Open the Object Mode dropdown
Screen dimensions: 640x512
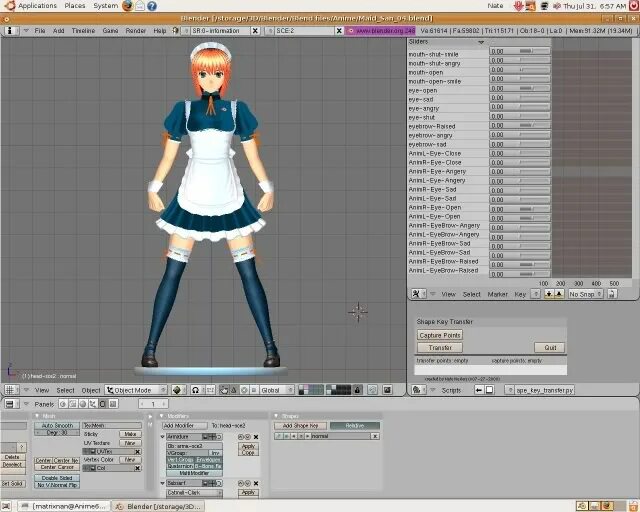tap(136, 390)
